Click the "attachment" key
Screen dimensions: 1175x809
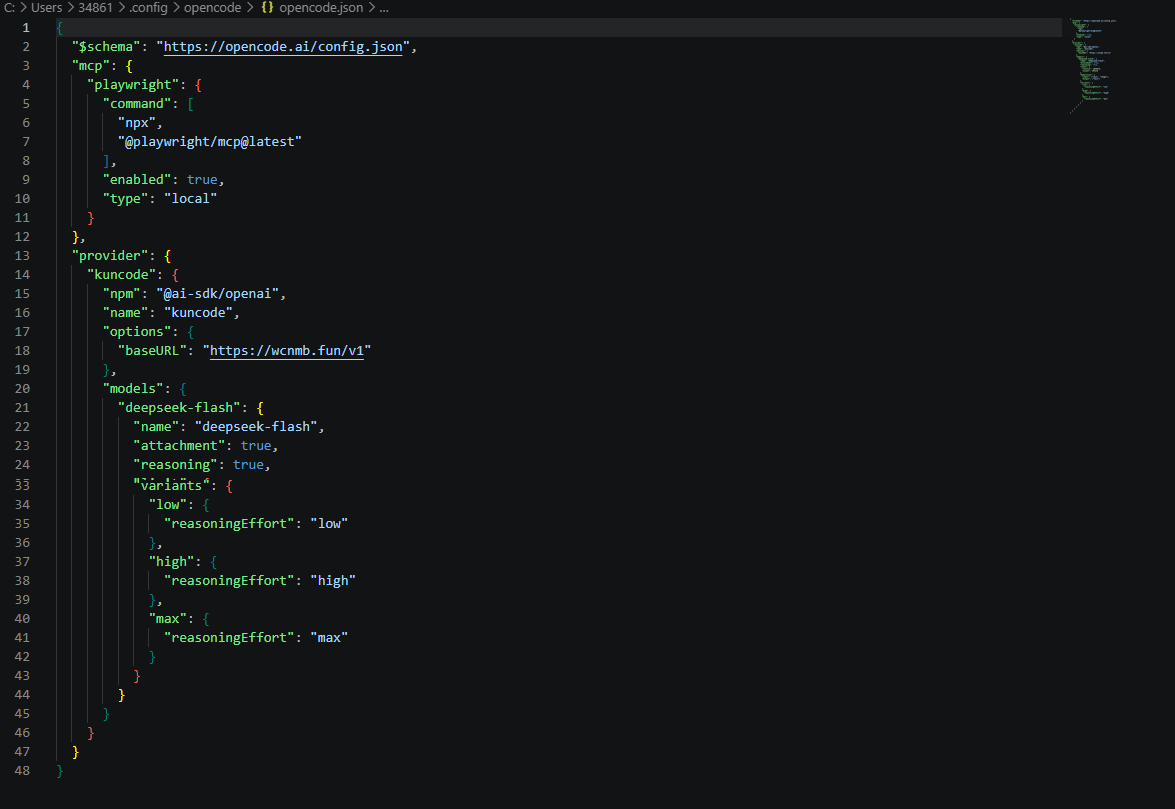coord(179,446)
